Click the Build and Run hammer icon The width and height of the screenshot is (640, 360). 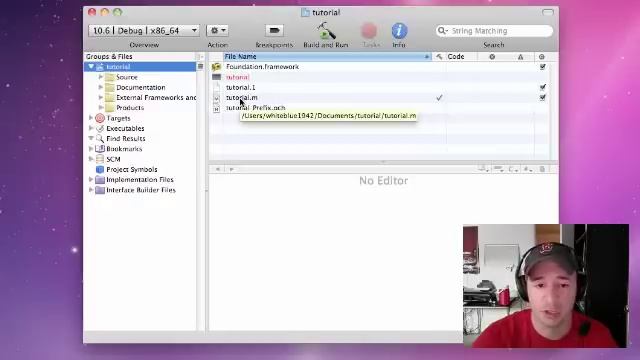pos(326,31)
